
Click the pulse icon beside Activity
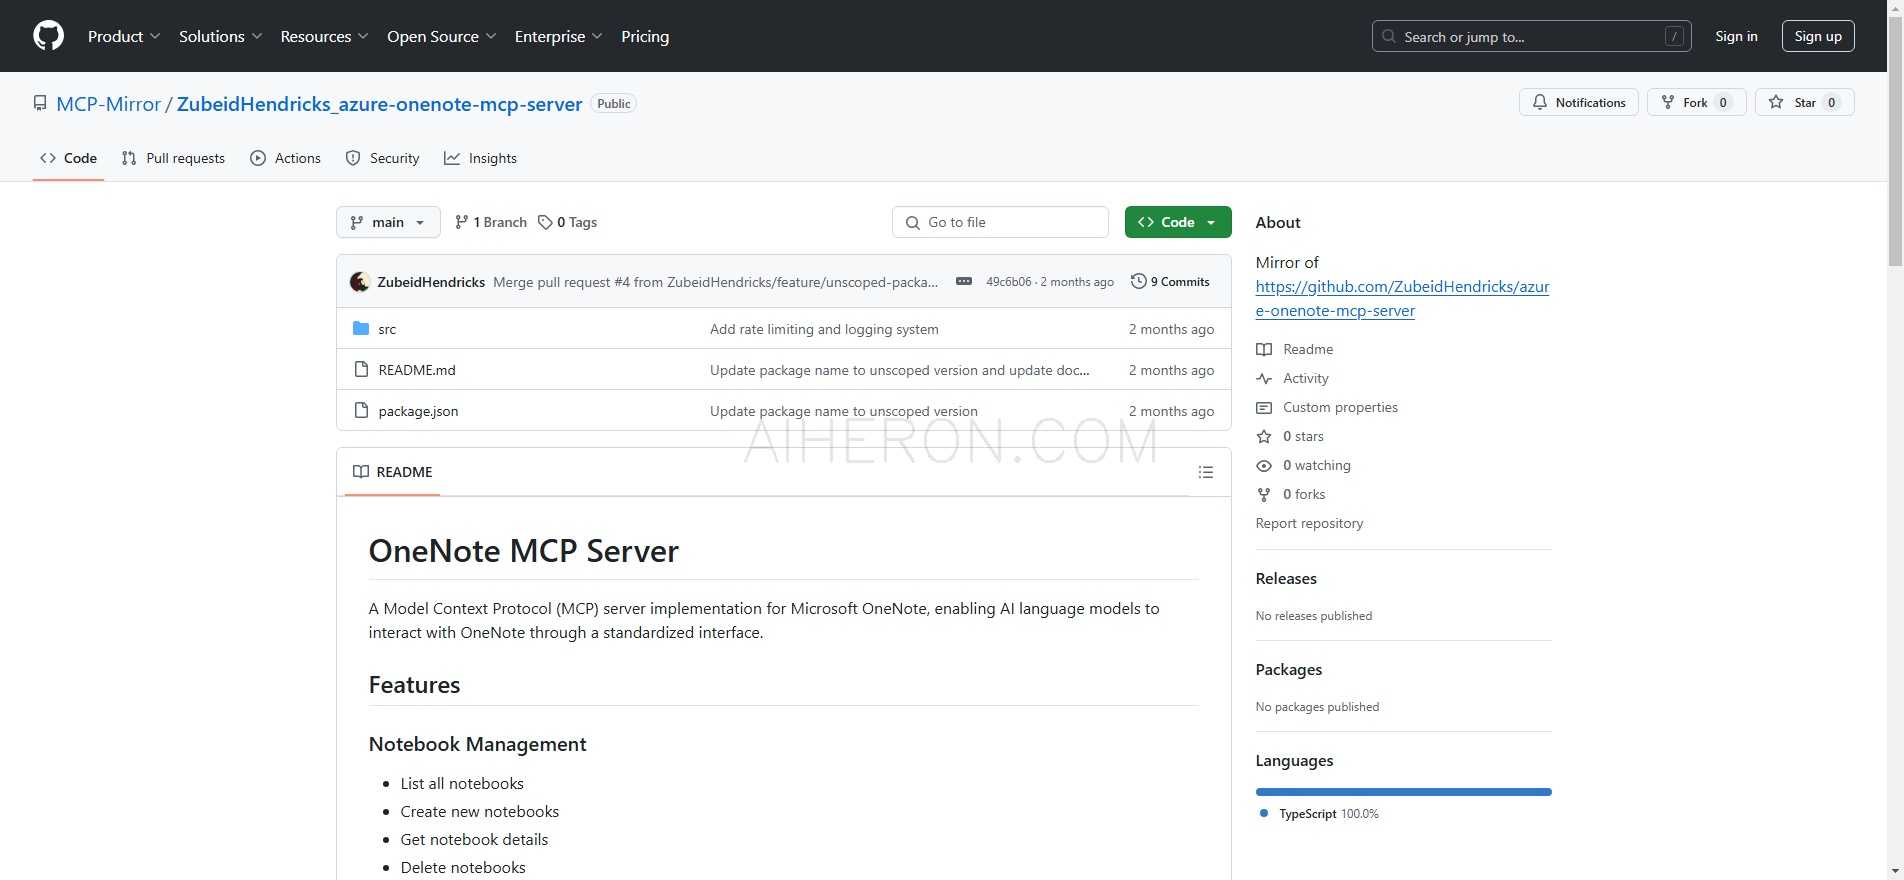(1264, 378)
